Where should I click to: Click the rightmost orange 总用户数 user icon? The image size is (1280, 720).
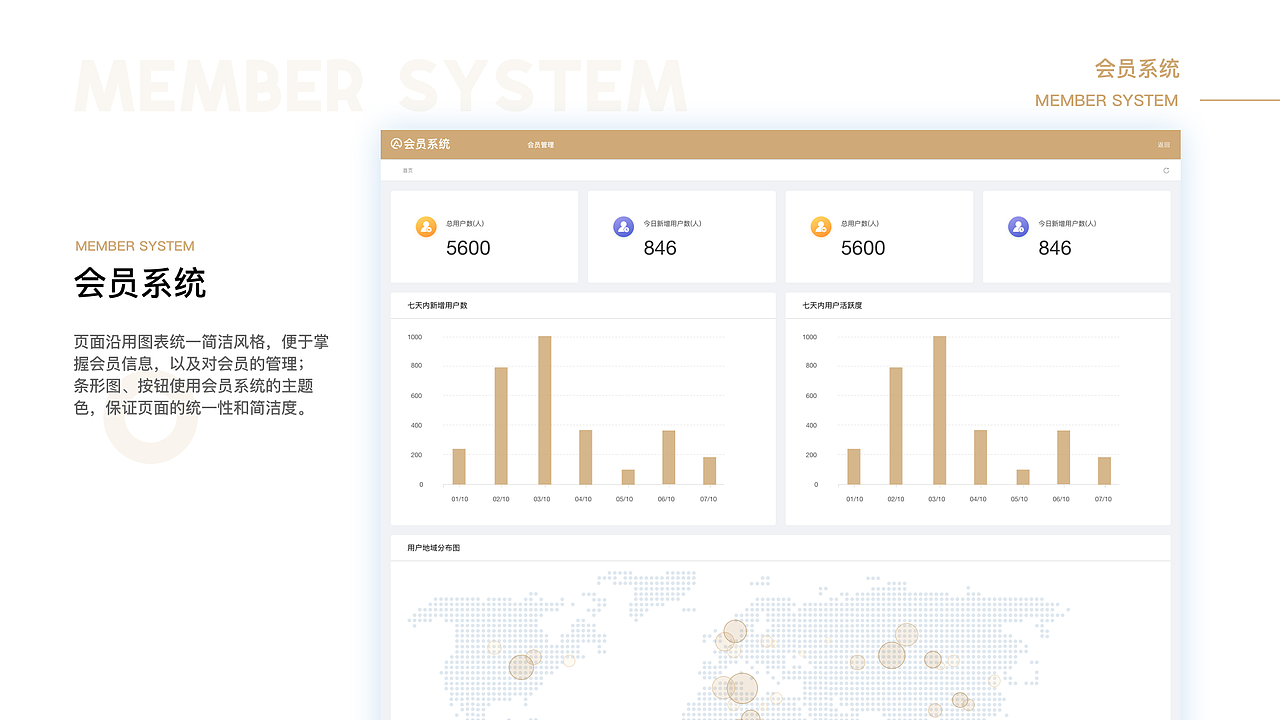point(821,227)
